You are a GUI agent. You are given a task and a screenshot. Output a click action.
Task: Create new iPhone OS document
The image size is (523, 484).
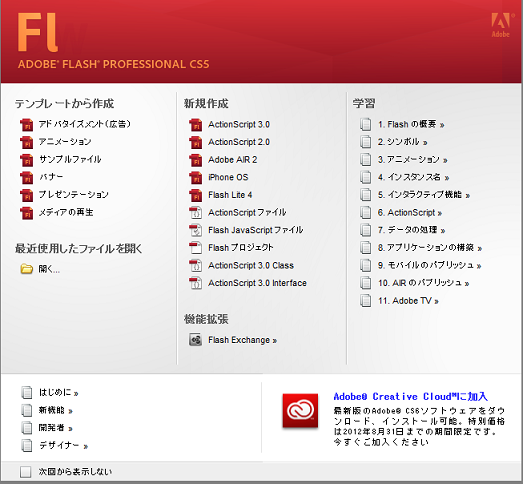[228, 177]
